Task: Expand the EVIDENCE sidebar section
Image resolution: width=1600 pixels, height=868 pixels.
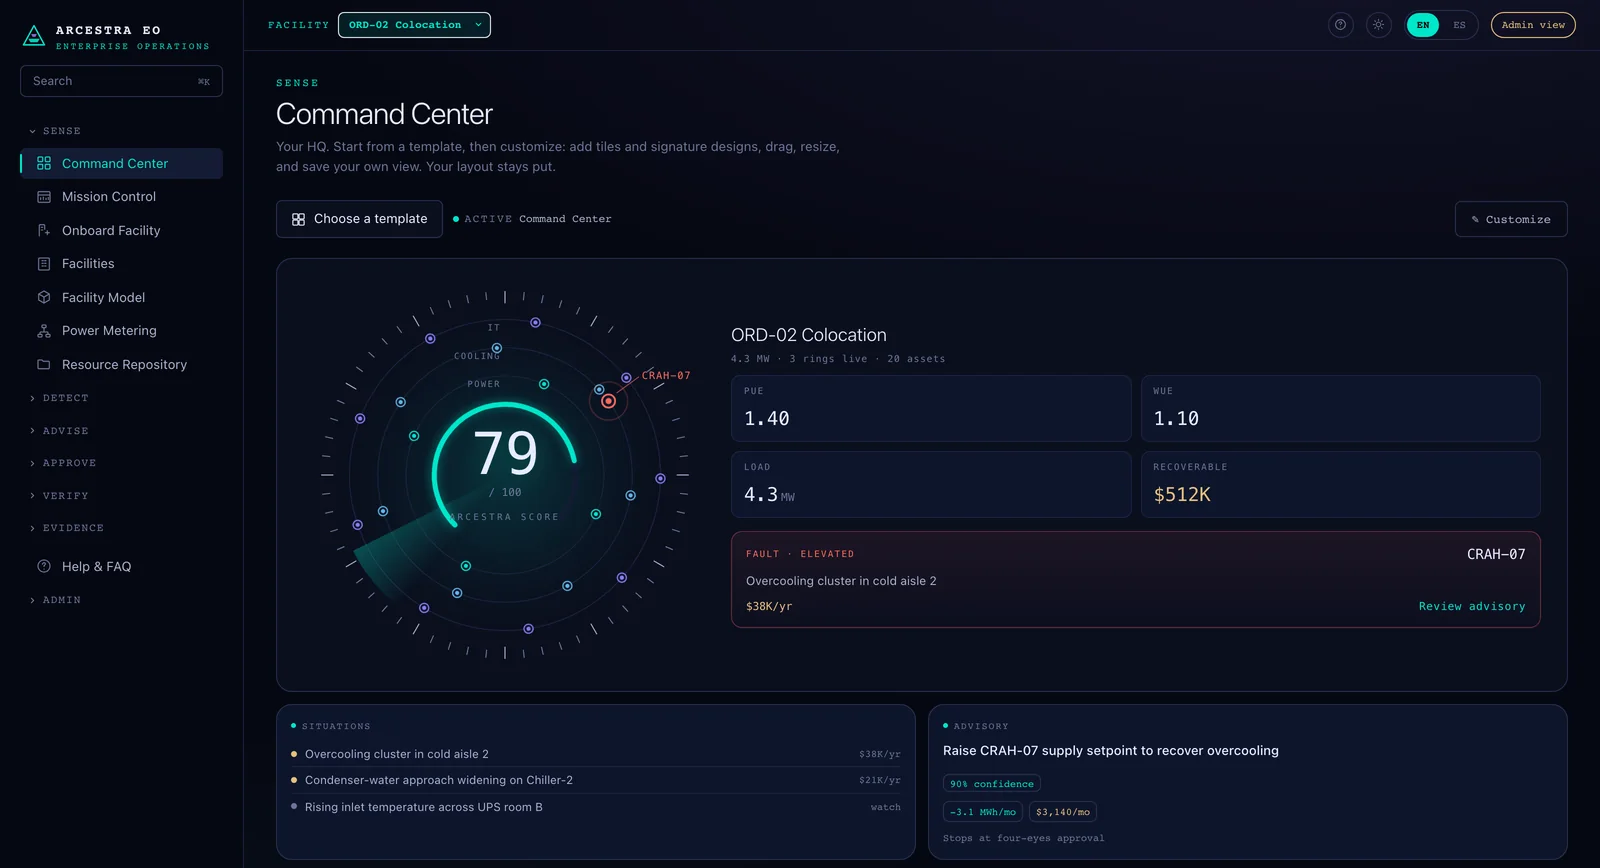Action: tap(67, 528)
